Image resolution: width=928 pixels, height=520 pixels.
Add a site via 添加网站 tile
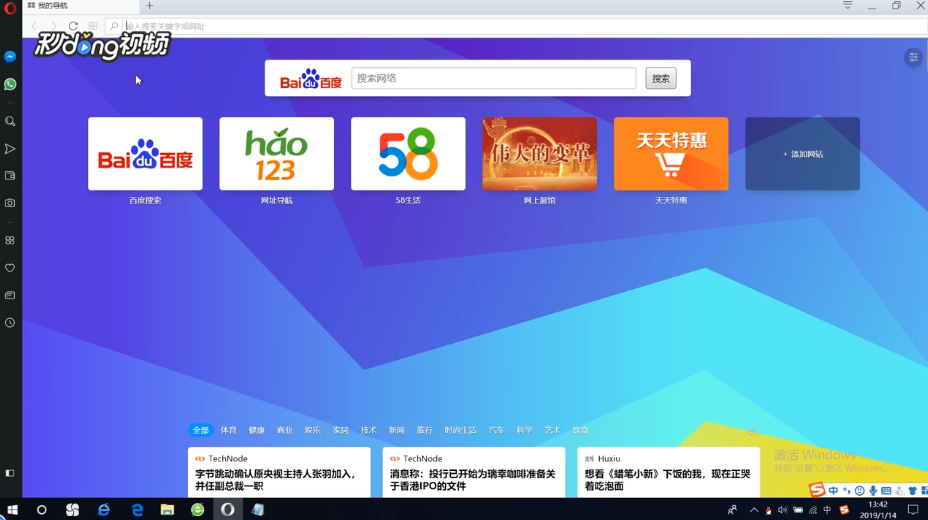click(802, 154)
